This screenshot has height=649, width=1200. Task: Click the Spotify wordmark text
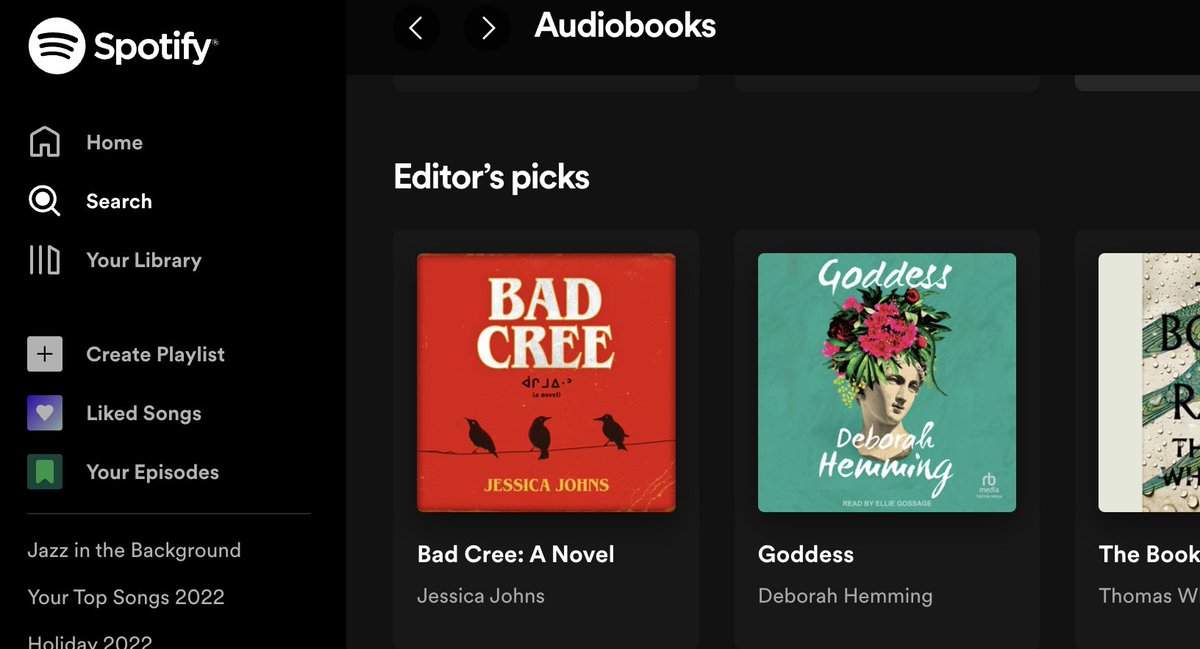click(x=155, y=46)
